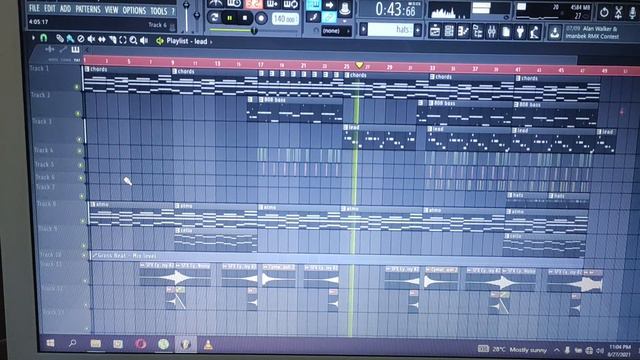
Task: Mute Track 4 via its green light
Action: [x=80, y=151]
